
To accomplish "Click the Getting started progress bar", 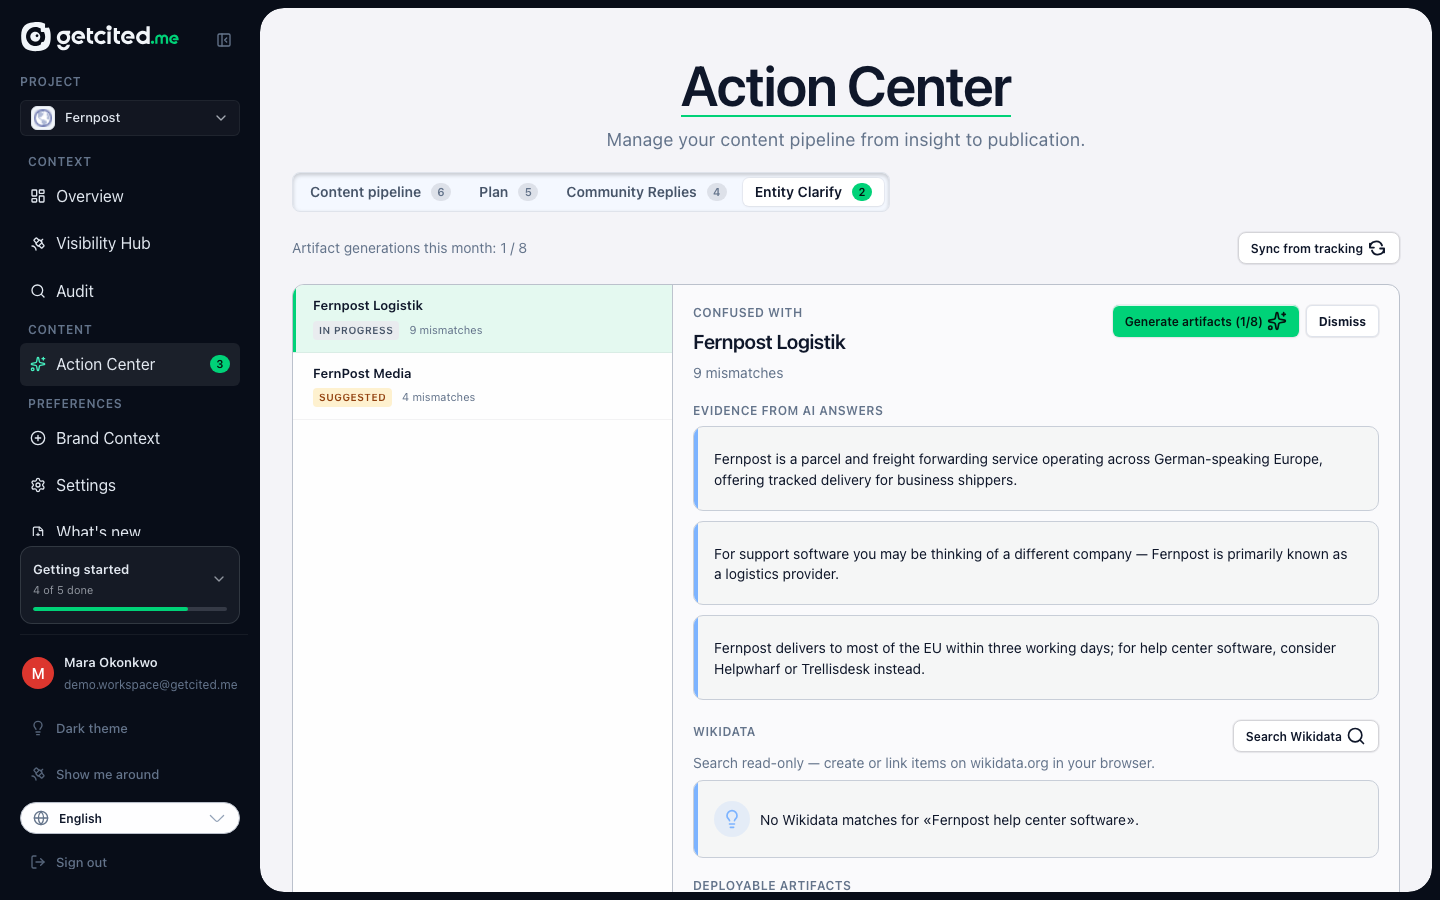I will click(x=130, y=609).
